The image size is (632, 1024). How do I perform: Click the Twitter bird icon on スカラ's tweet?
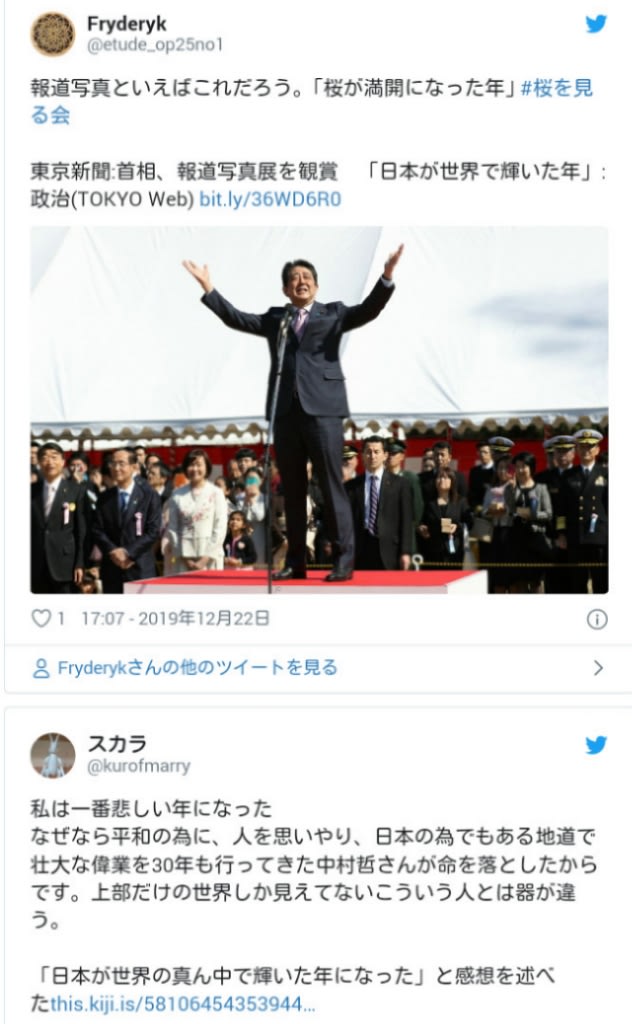[596, 745]
